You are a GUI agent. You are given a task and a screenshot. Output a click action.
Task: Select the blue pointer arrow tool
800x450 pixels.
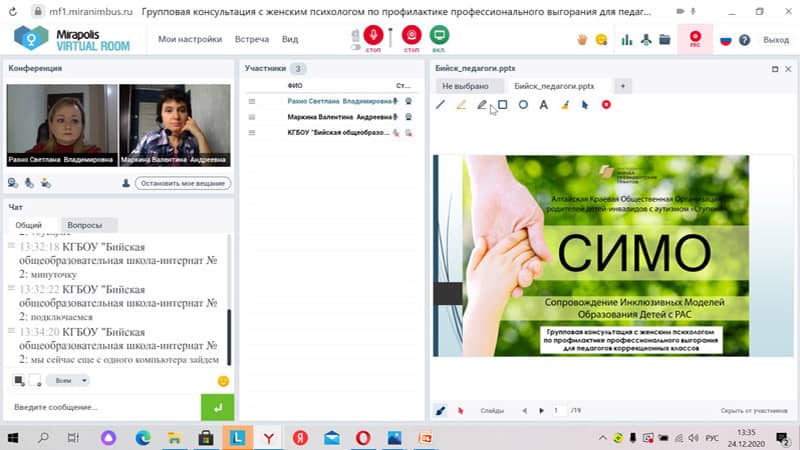(585, 105)
